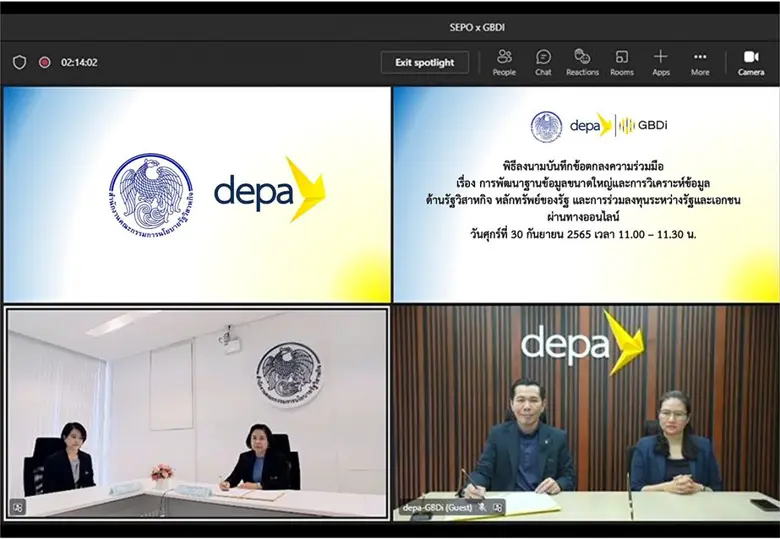Click the spotlight icon beside depa-GBDi label
Screen dimensions: 780x539
pos(497,508)
